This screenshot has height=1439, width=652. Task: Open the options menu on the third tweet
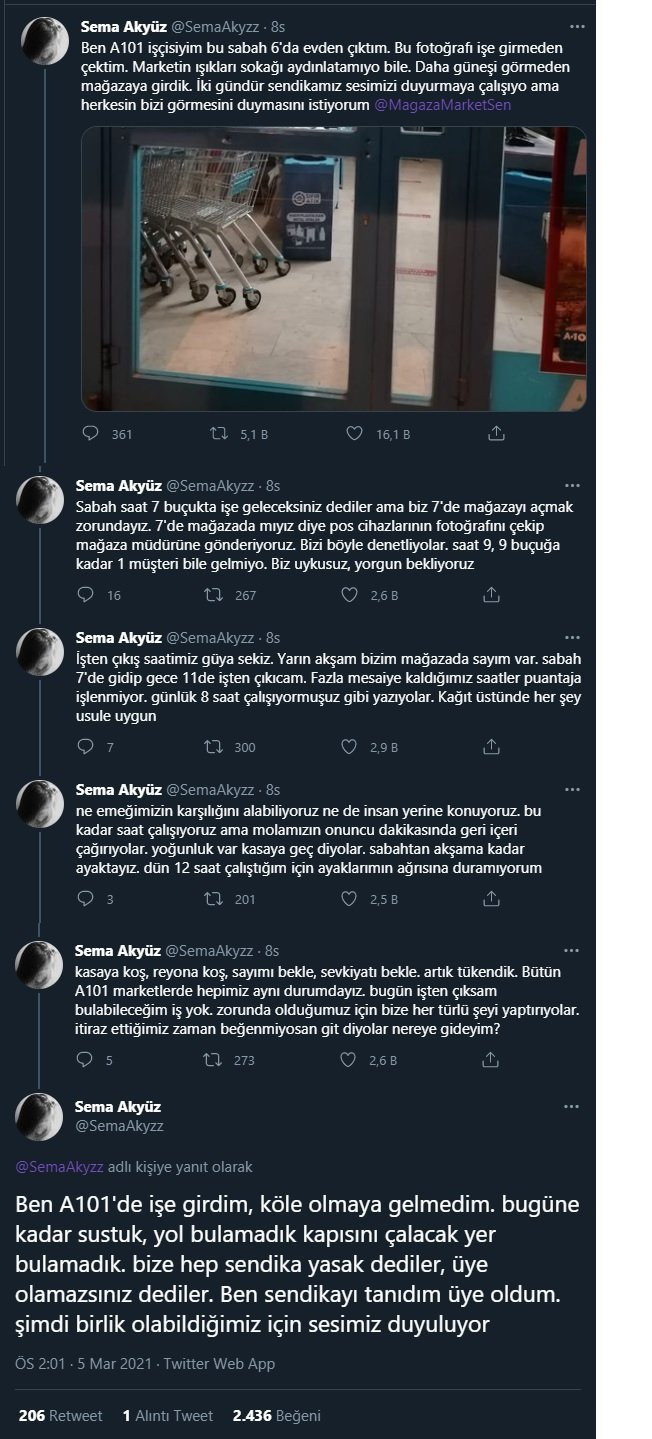(x=573, y=636)
